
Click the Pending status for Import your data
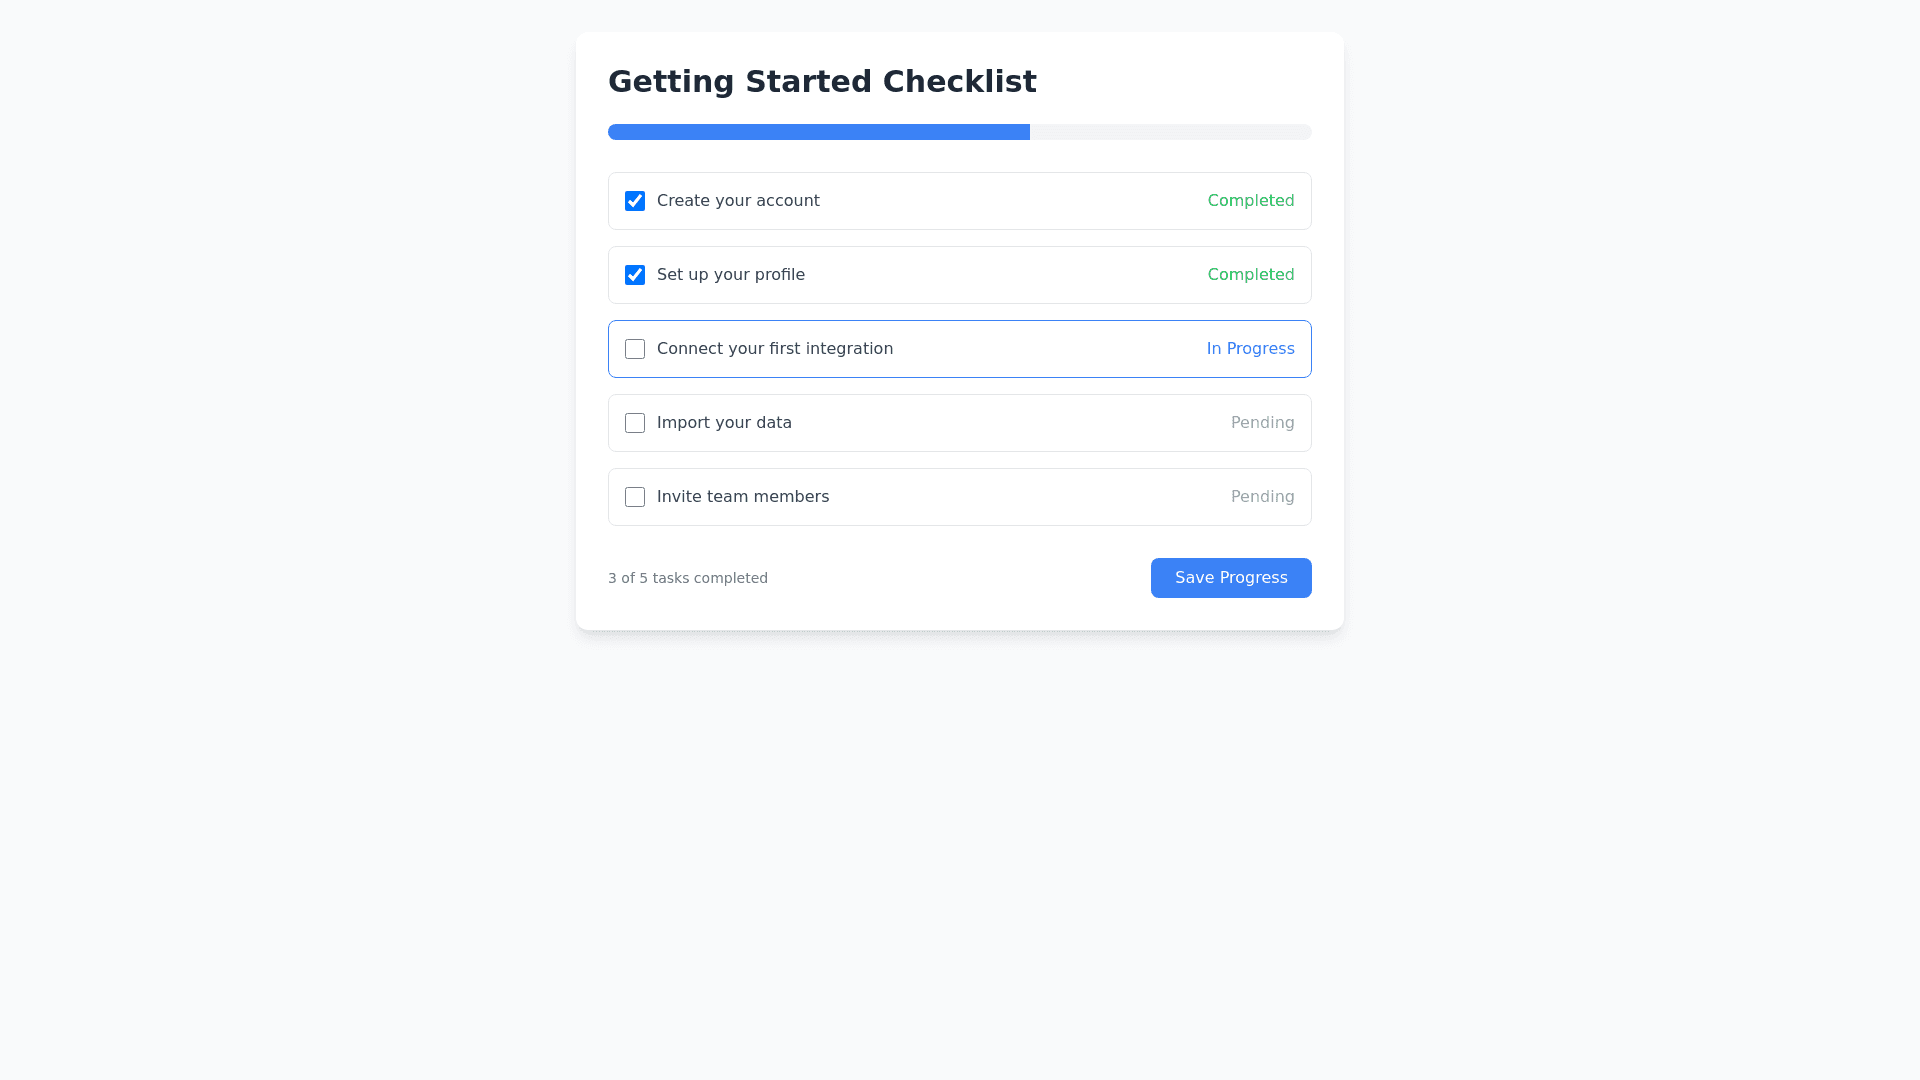1262,423
